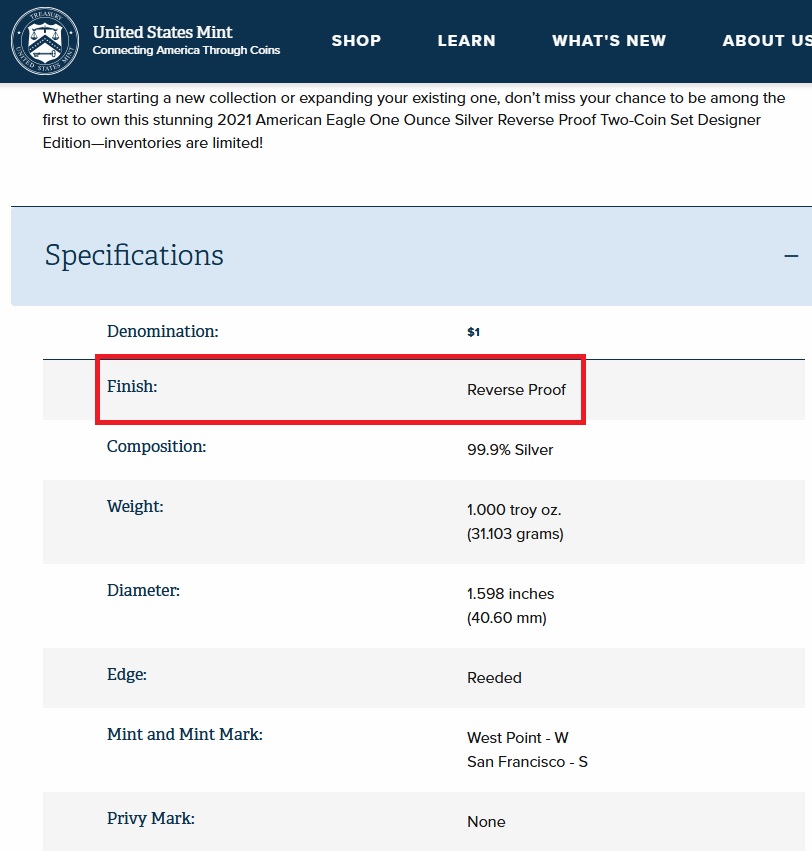This screenshot has height=851, width=812.
Task: Open the LEARN menu
Action: point(466,41)
